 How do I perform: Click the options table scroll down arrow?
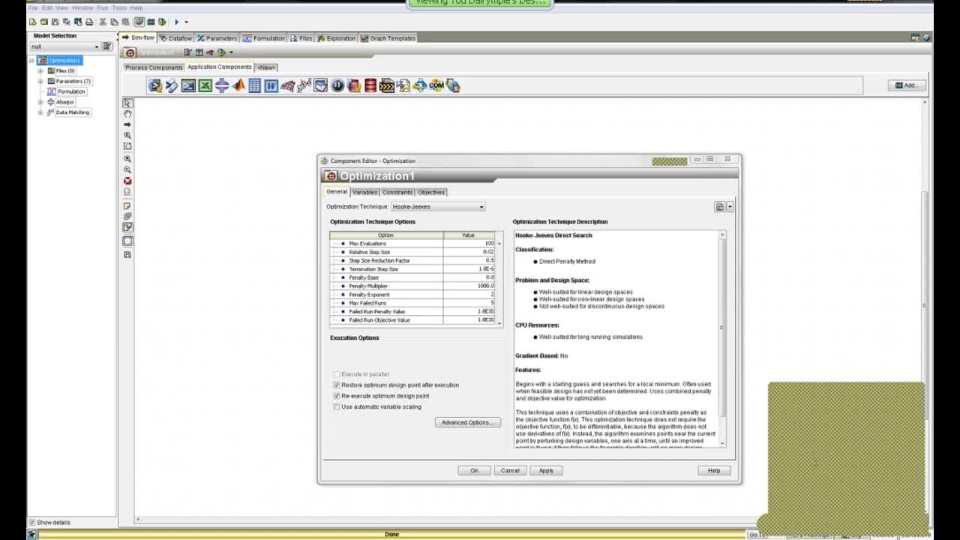[500, 323]
